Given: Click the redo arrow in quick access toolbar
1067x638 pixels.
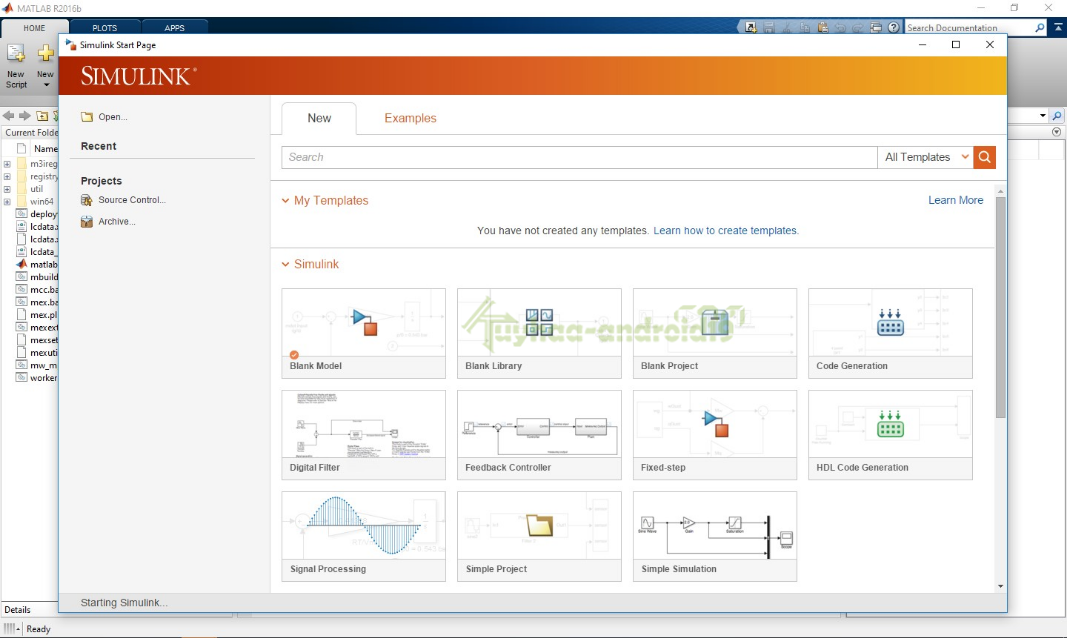Looking at the screenshot, I should point(858,28).
